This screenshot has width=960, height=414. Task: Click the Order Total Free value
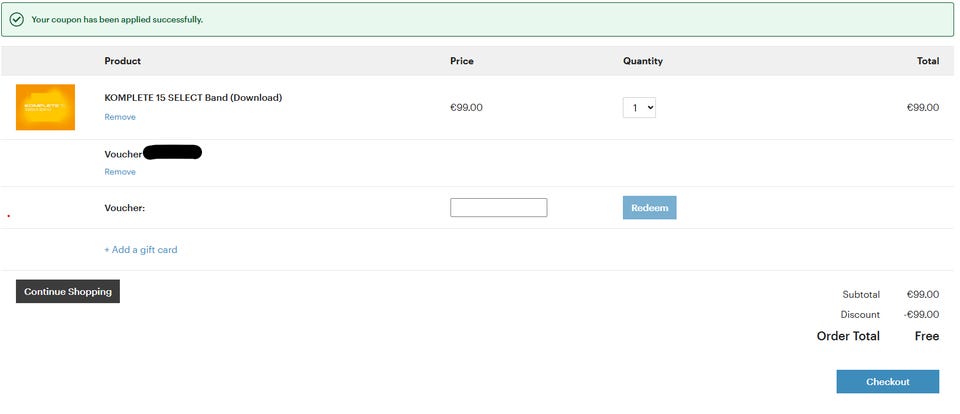click(x=927, y=336)
